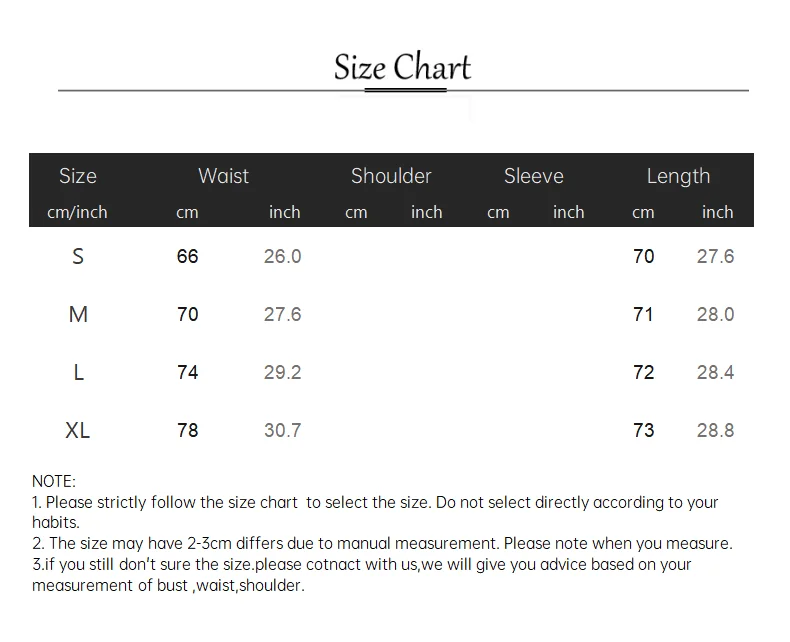Click length value 73 for XL
This screenshot has width=790, height=642.
pos(643,430)
